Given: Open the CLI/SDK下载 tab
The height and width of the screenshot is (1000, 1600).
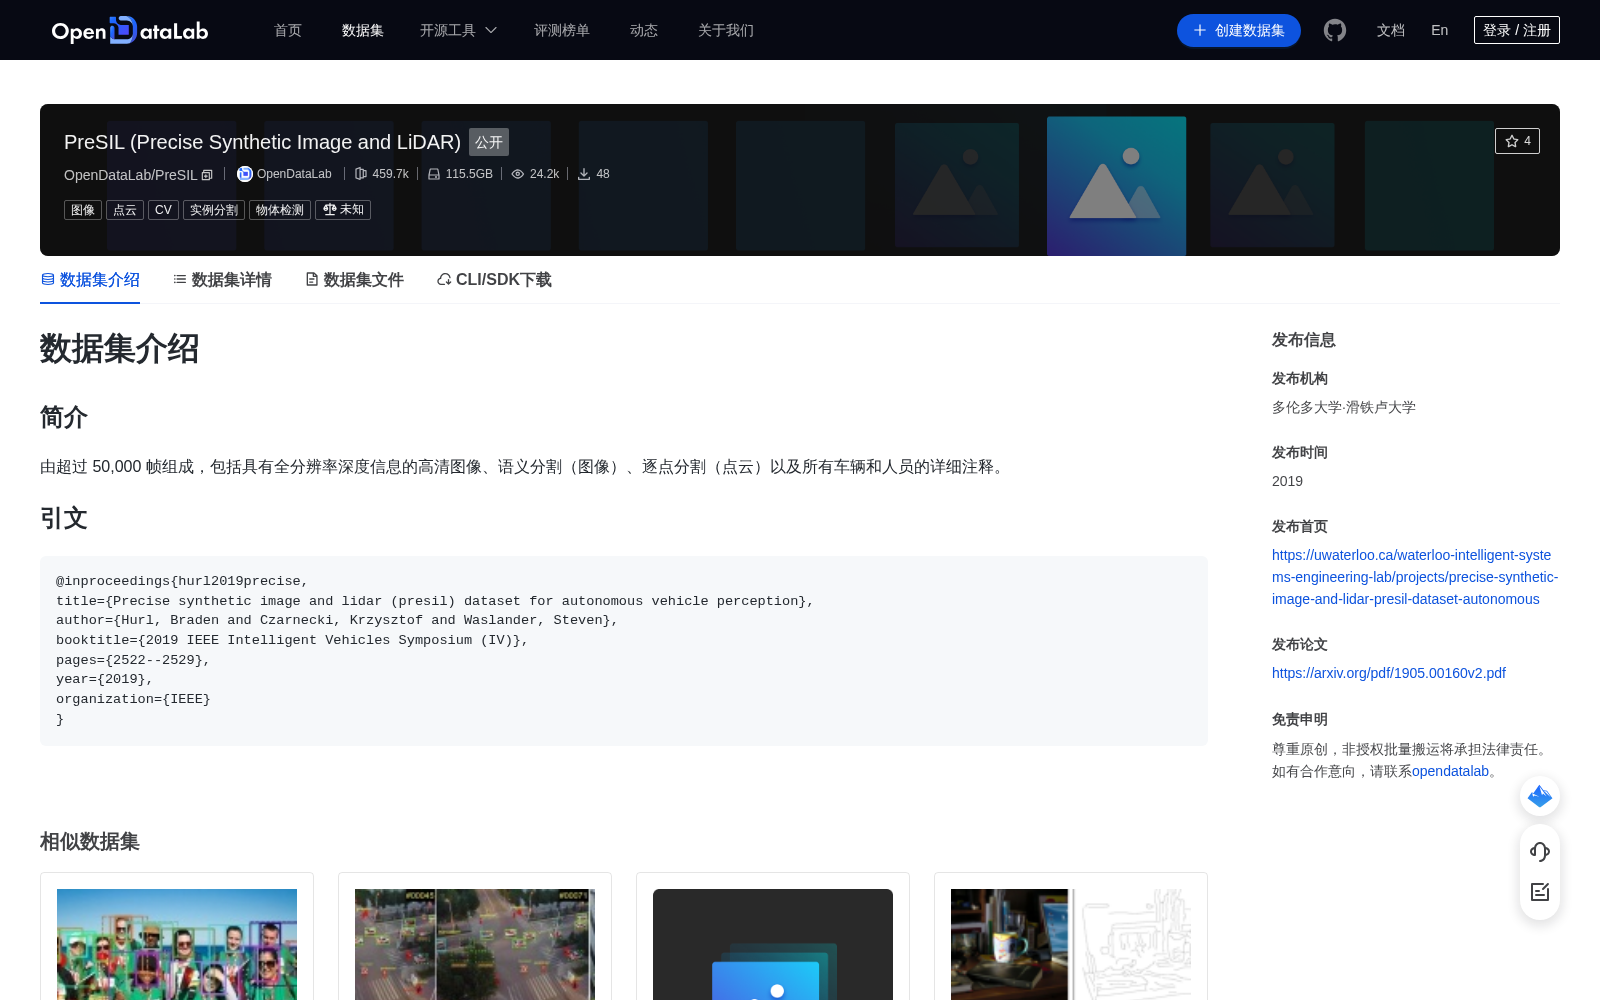Looking at the screenshot, I should click(x=494, y=280).
